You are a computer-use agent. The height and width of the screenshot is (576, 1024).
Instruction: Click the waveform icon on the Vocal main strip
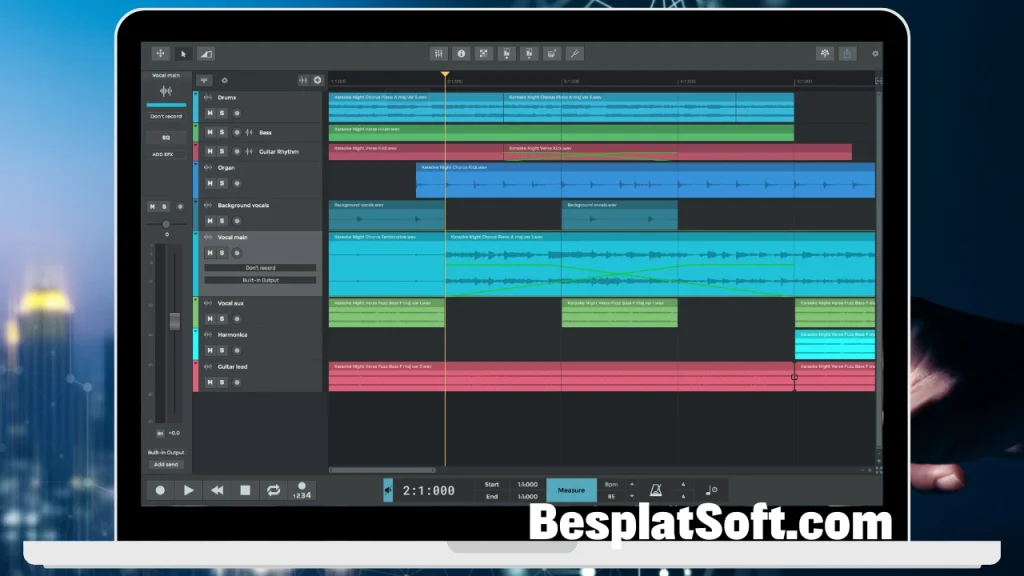point(165,91)
